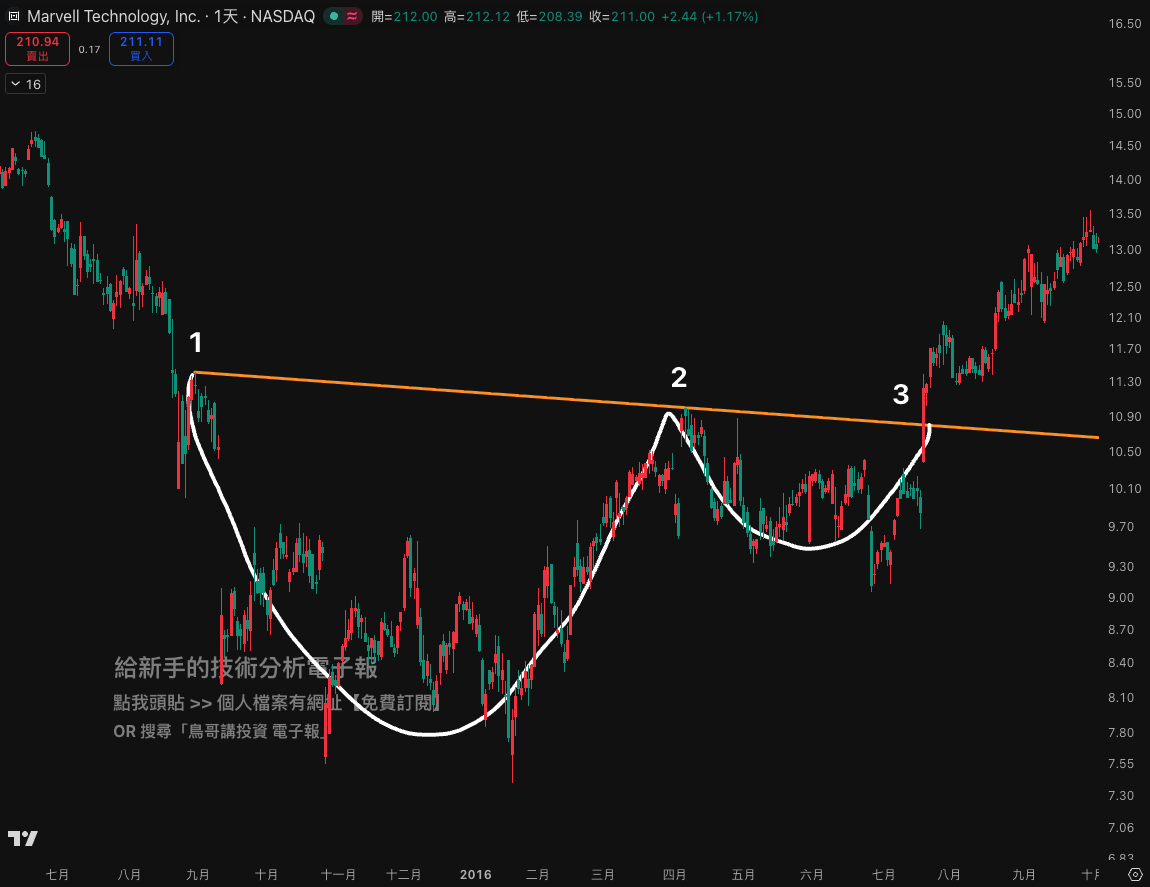
Task: Click the 16.50 price axis label
Action: pos(1124,23)
